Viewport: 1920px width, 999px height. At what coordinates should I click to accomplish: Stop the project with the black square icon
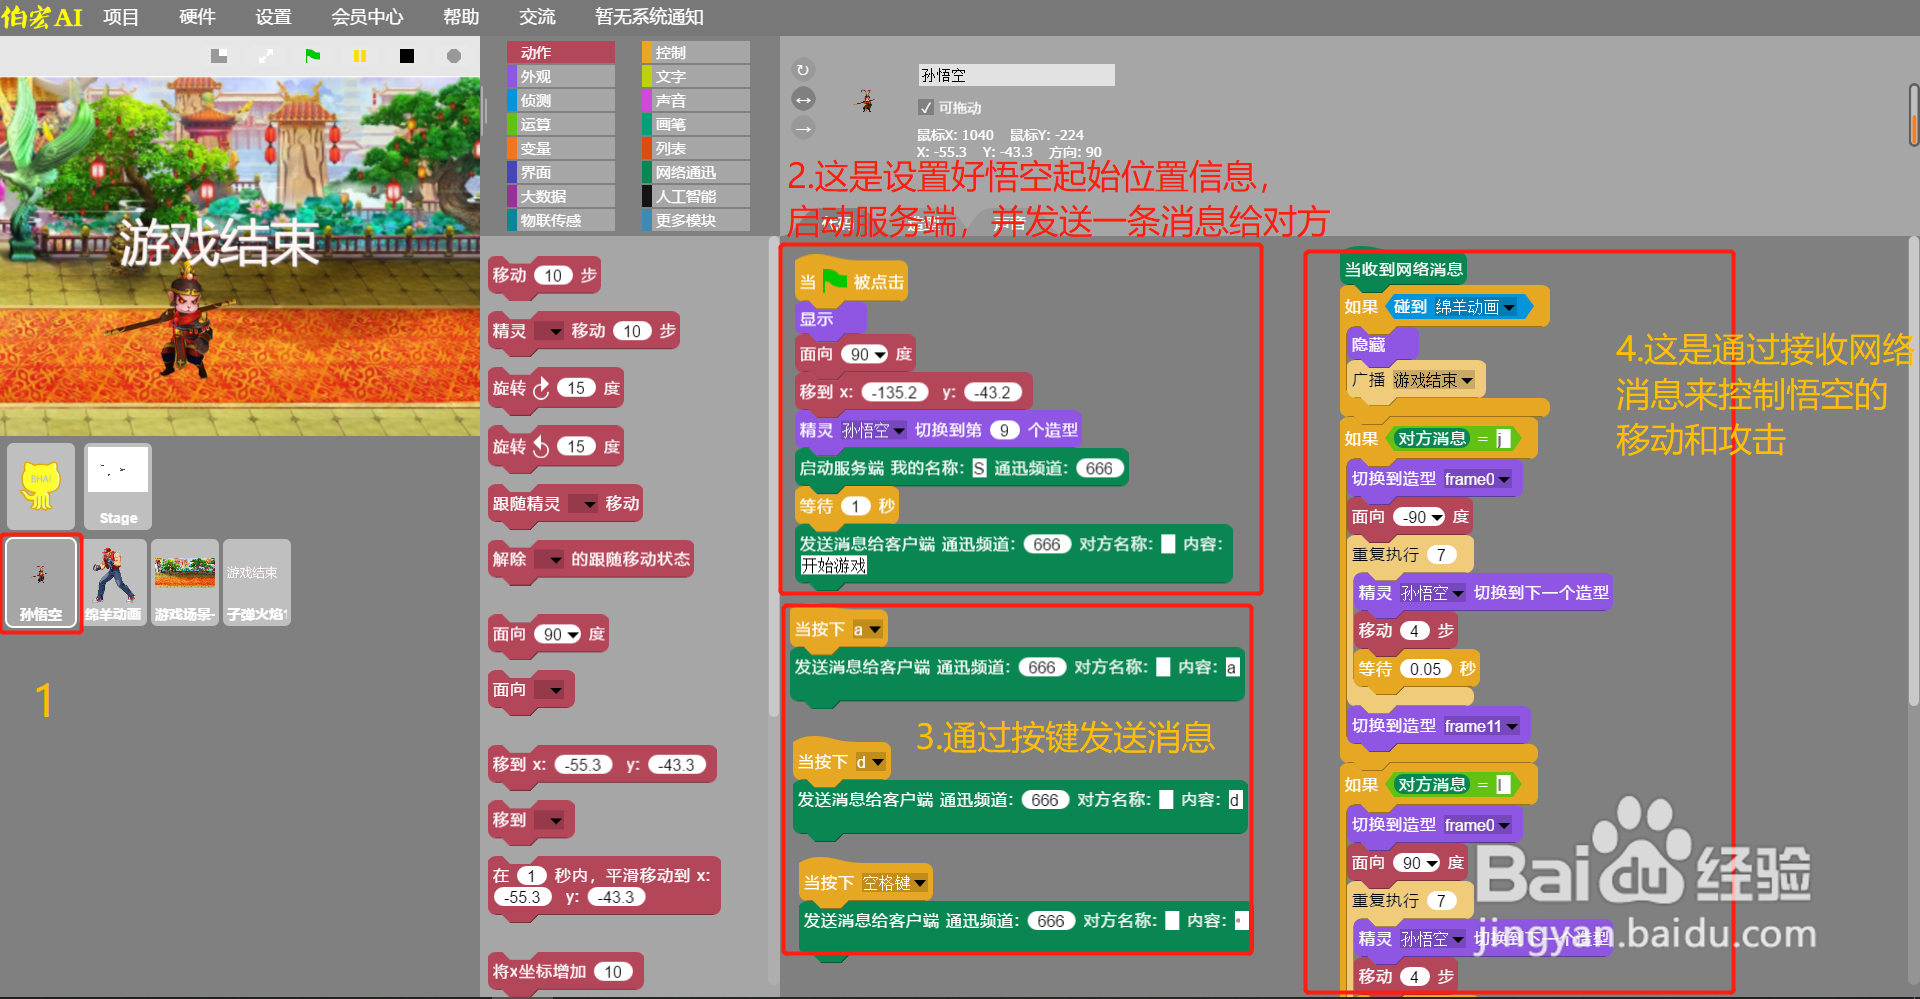tap(407, 56)
